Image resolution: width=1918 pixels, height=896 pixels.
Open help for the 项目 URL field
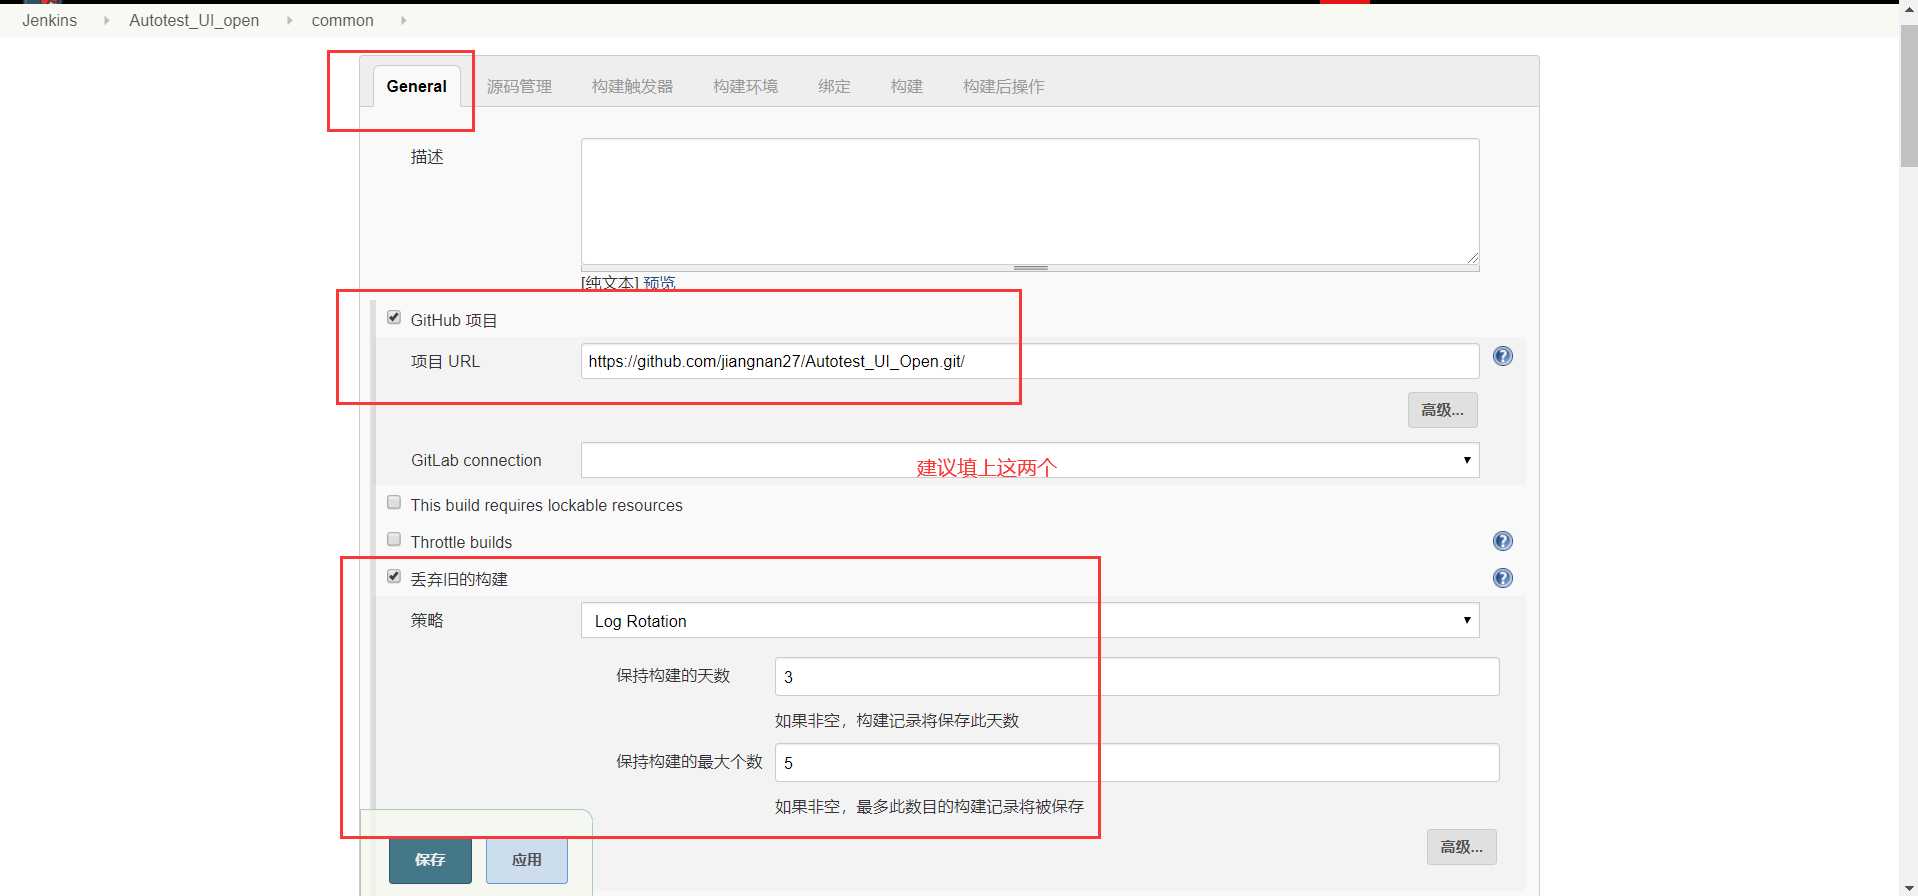click(1502, 356)
